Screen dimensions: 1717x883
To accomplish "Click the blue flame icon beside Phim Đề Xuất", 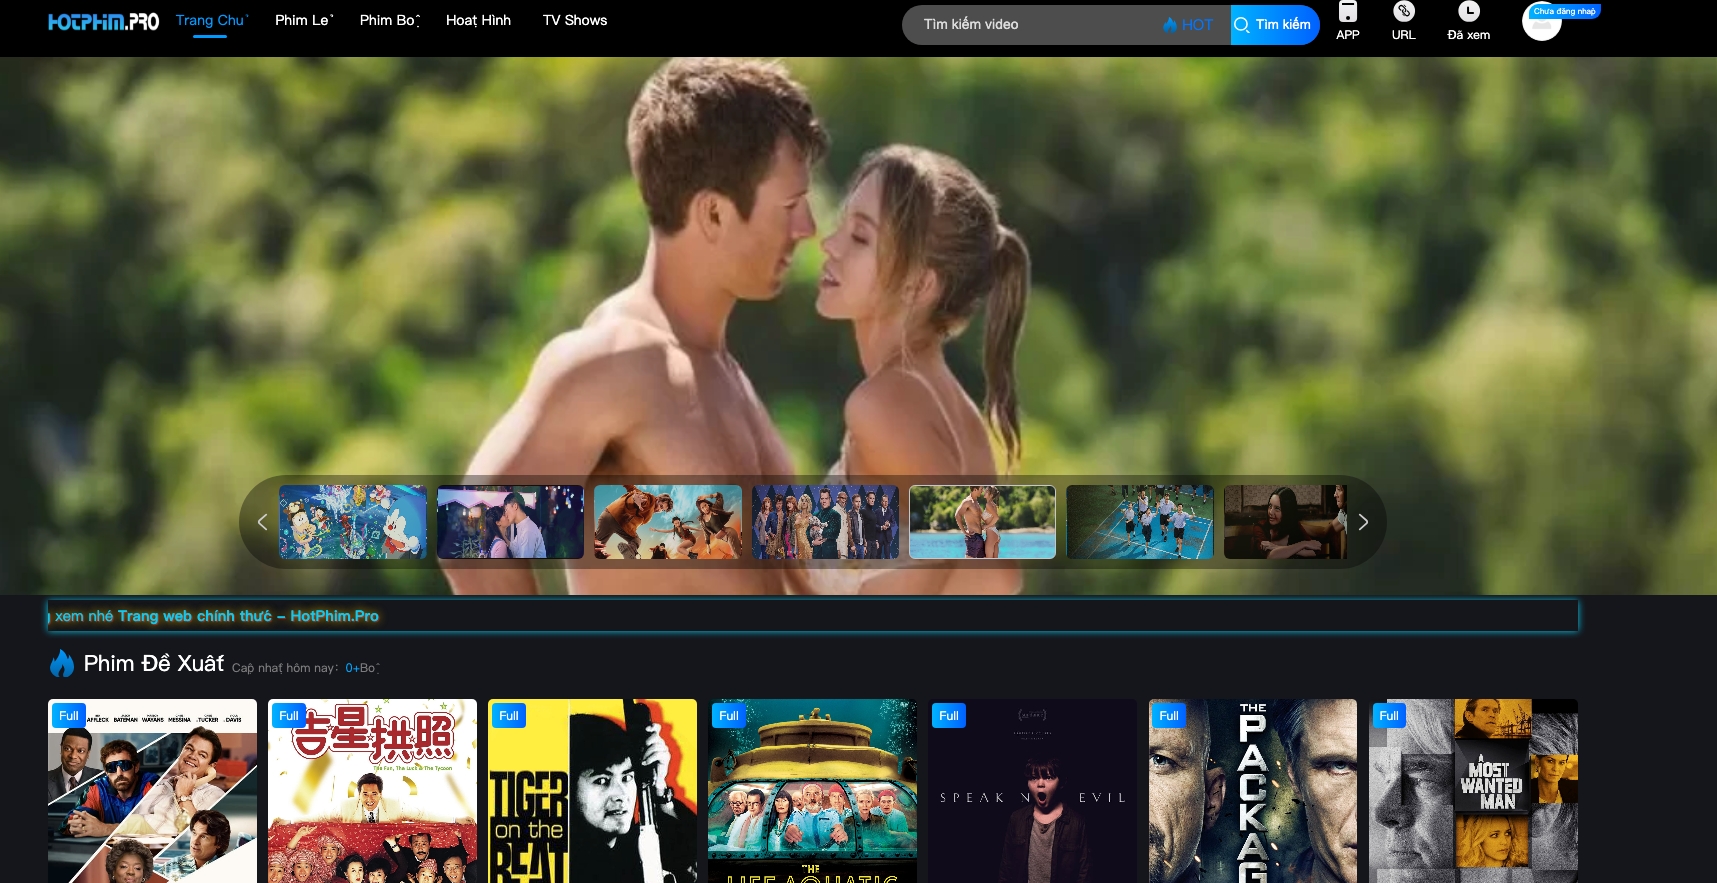I will (62, 664).
